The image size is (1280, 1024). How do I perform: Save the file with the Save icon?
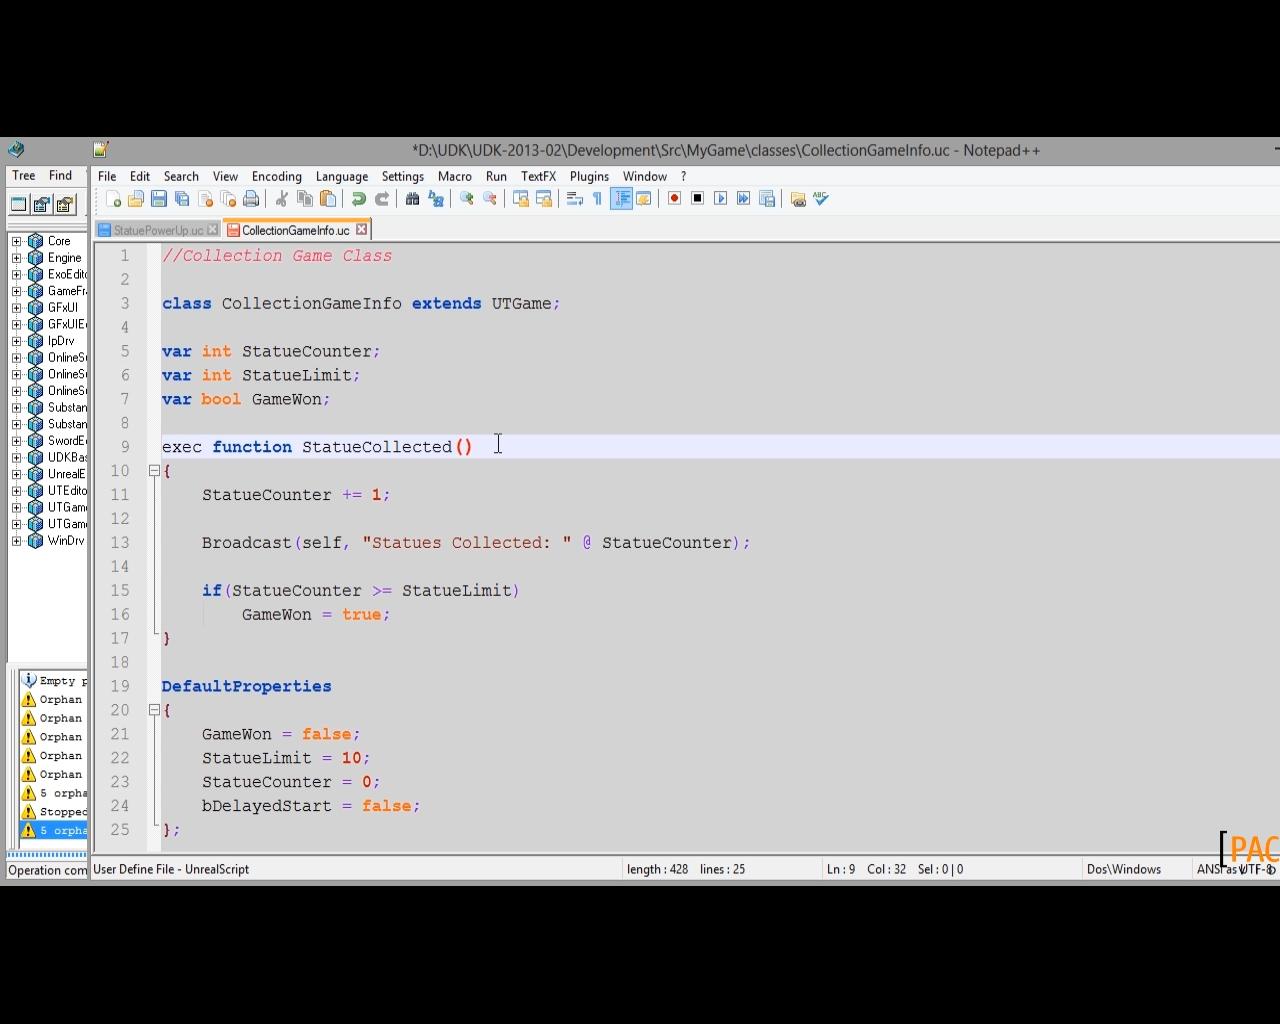click(x=159, y=199)
